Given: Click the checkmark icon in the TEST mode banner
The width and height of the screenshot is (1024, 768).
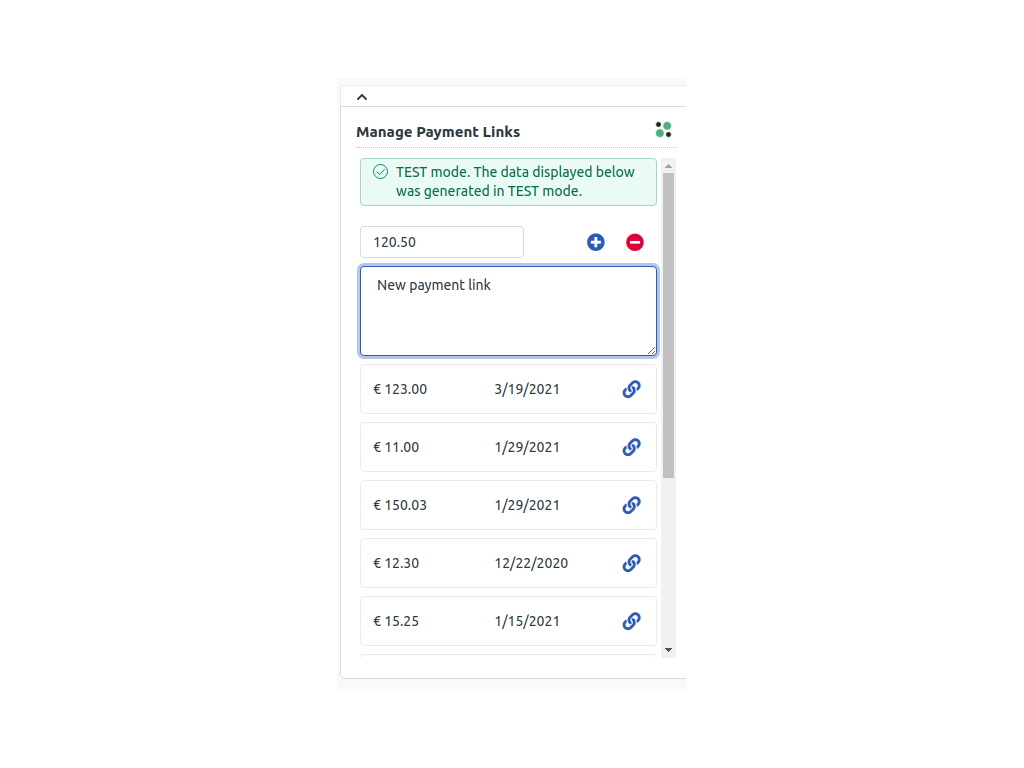Looking at the screenshot, I should coord(380,171).
